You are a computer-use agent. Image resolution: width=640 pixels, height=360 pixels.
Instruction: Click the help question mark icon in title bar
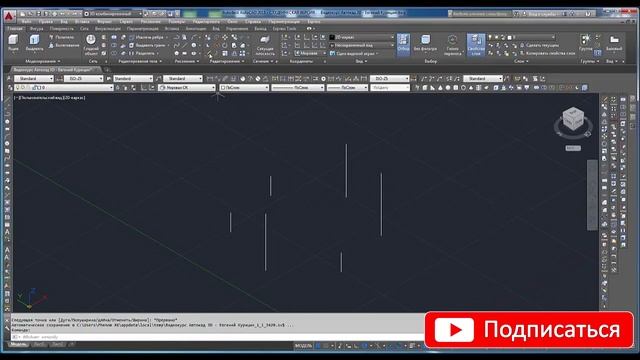(x=588, y=13)
